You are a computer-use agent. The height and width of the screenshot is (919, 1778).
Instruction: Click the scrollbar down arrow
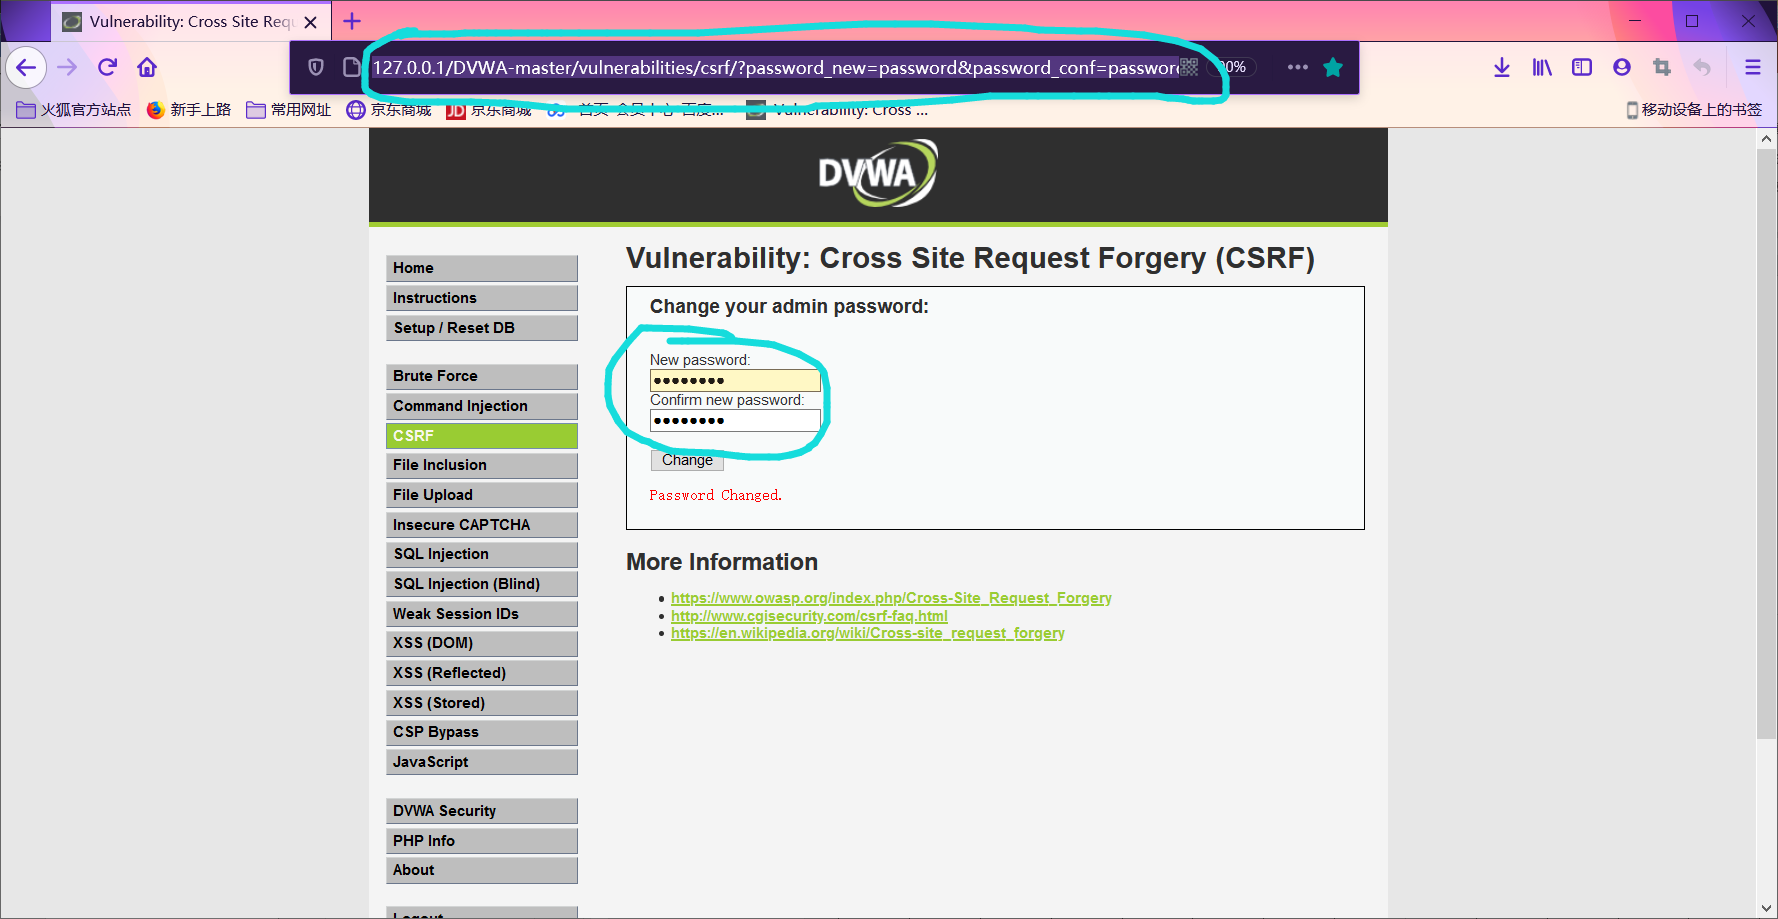pyautogui.click(x=1767, y=908)
